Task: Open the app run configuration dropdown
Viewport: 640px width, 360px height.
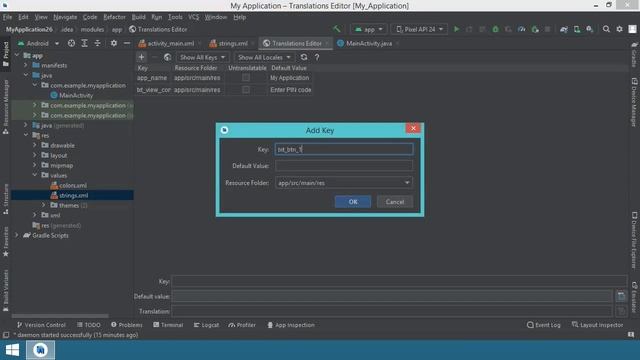Action: 369,29
